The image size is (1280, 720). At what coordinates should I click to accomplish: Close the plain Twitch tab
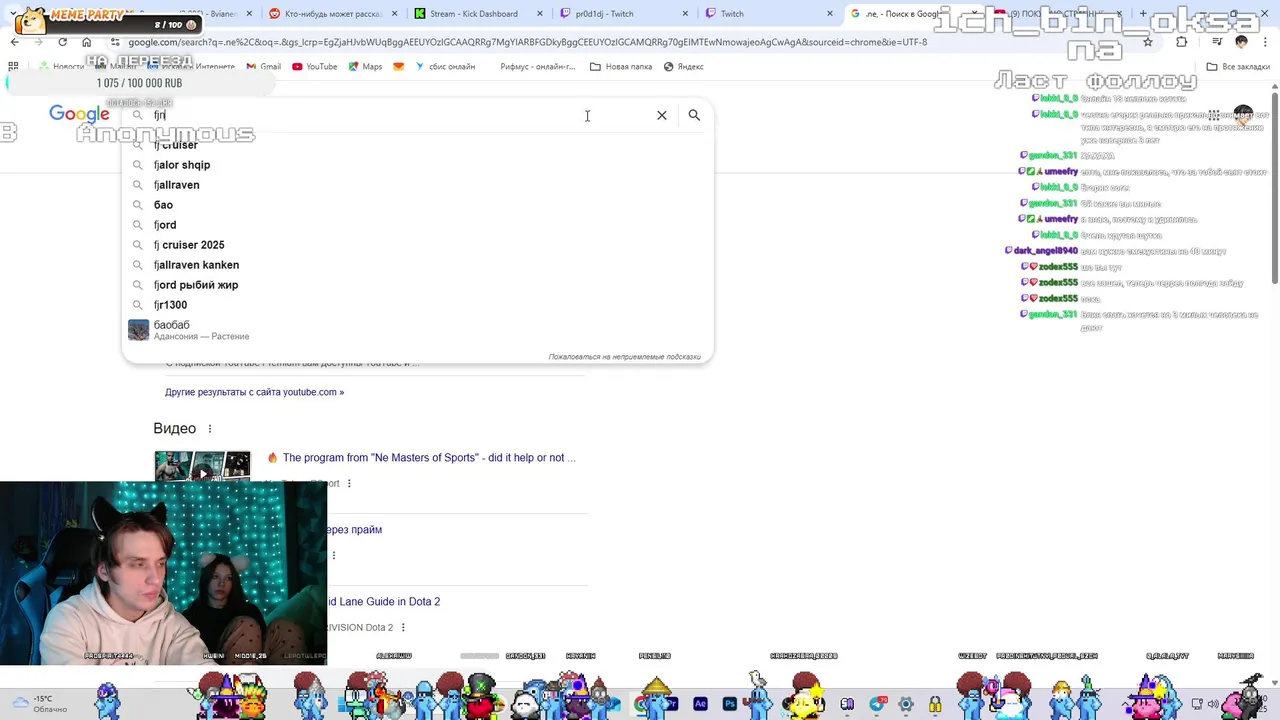point(830,14)
